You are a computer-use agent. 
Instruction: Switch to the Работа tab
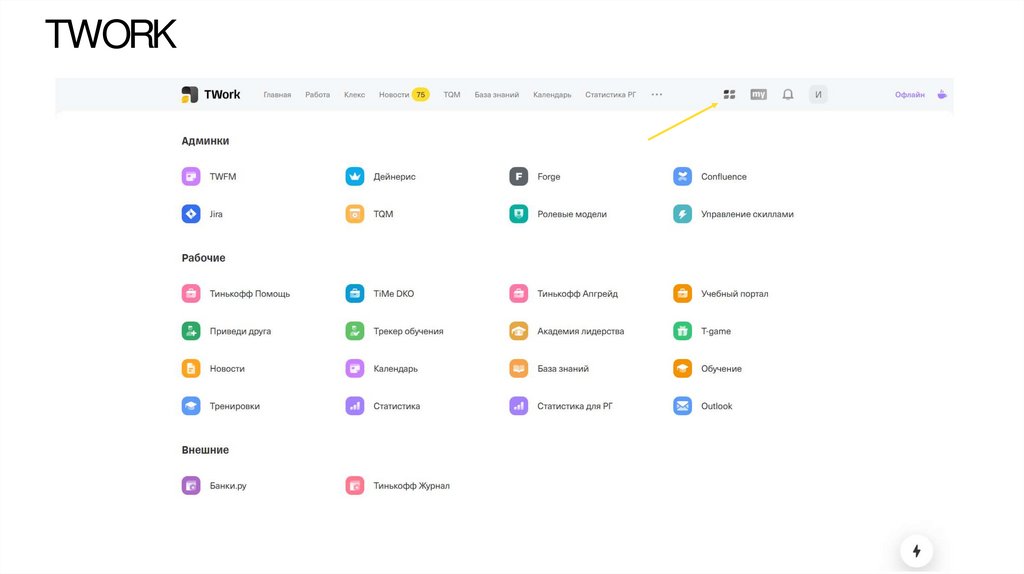tap(317, 95)
